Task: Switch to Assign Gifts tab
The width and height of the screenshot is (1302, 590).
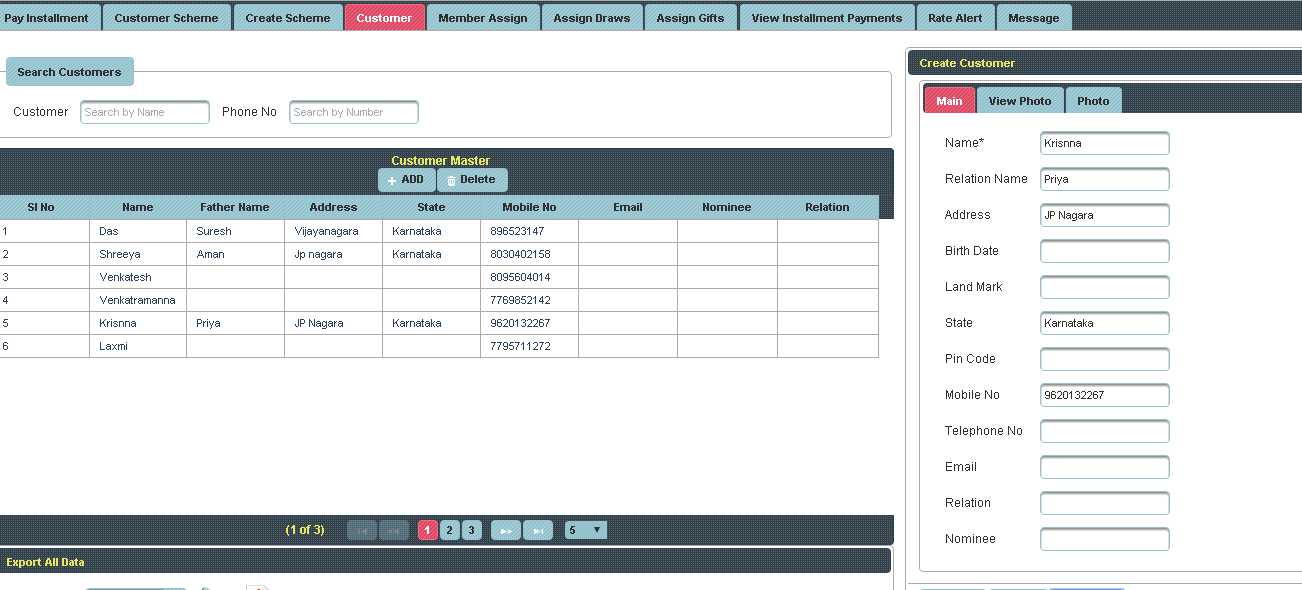Action: pos(690,18)
